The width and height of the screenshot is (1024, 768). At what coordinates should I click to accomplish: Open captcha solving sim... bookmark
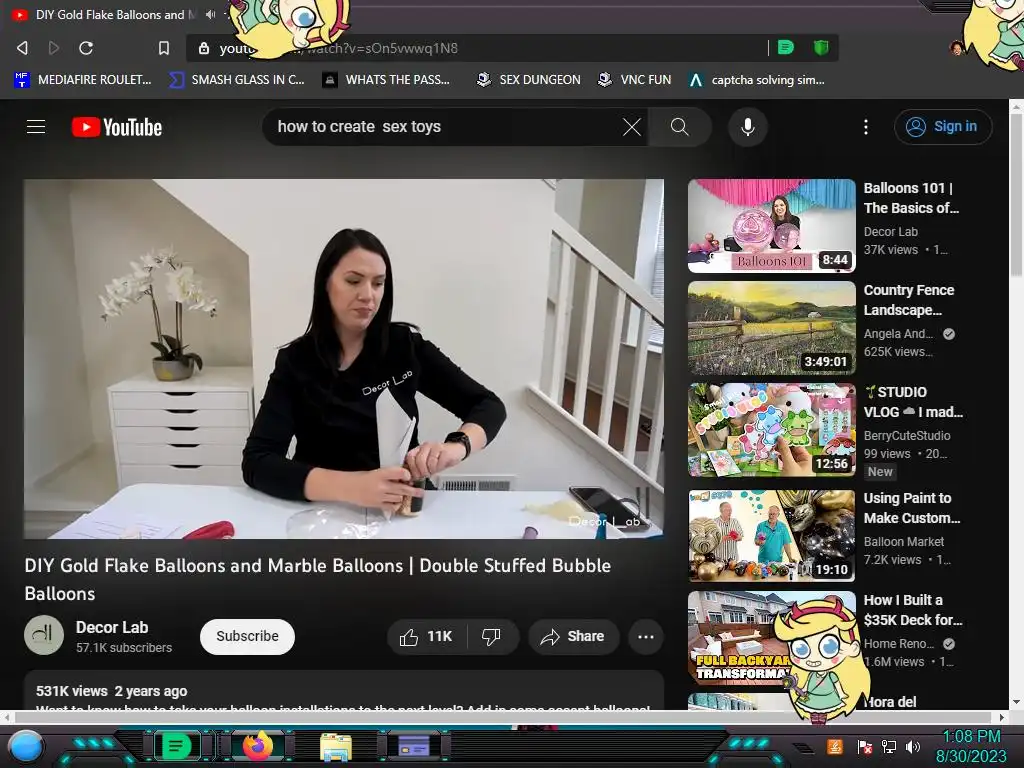(x=757, y=80)
